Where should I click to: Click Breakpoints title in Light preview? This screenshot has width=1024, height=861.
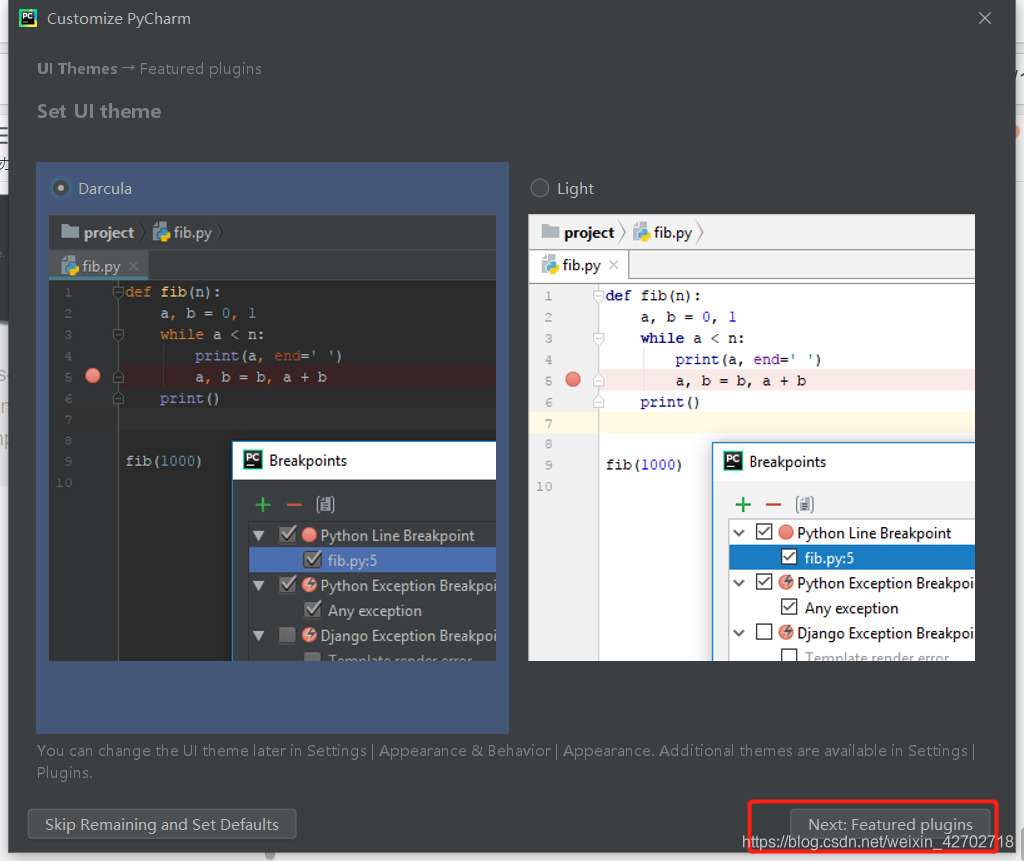[x=788, y=462]
